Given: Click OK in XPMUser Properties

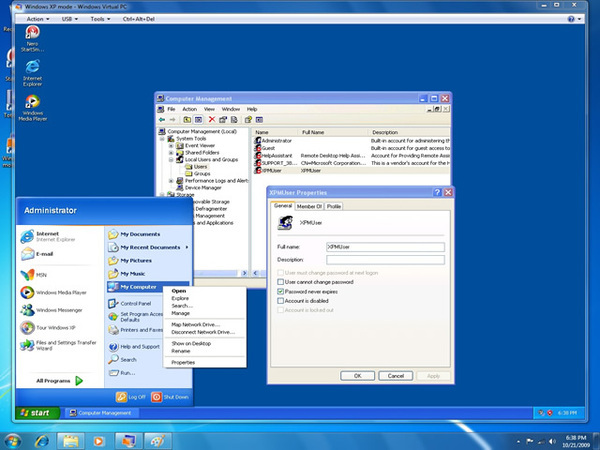Looking at the screenshot, I should click(x=357, y=376).
